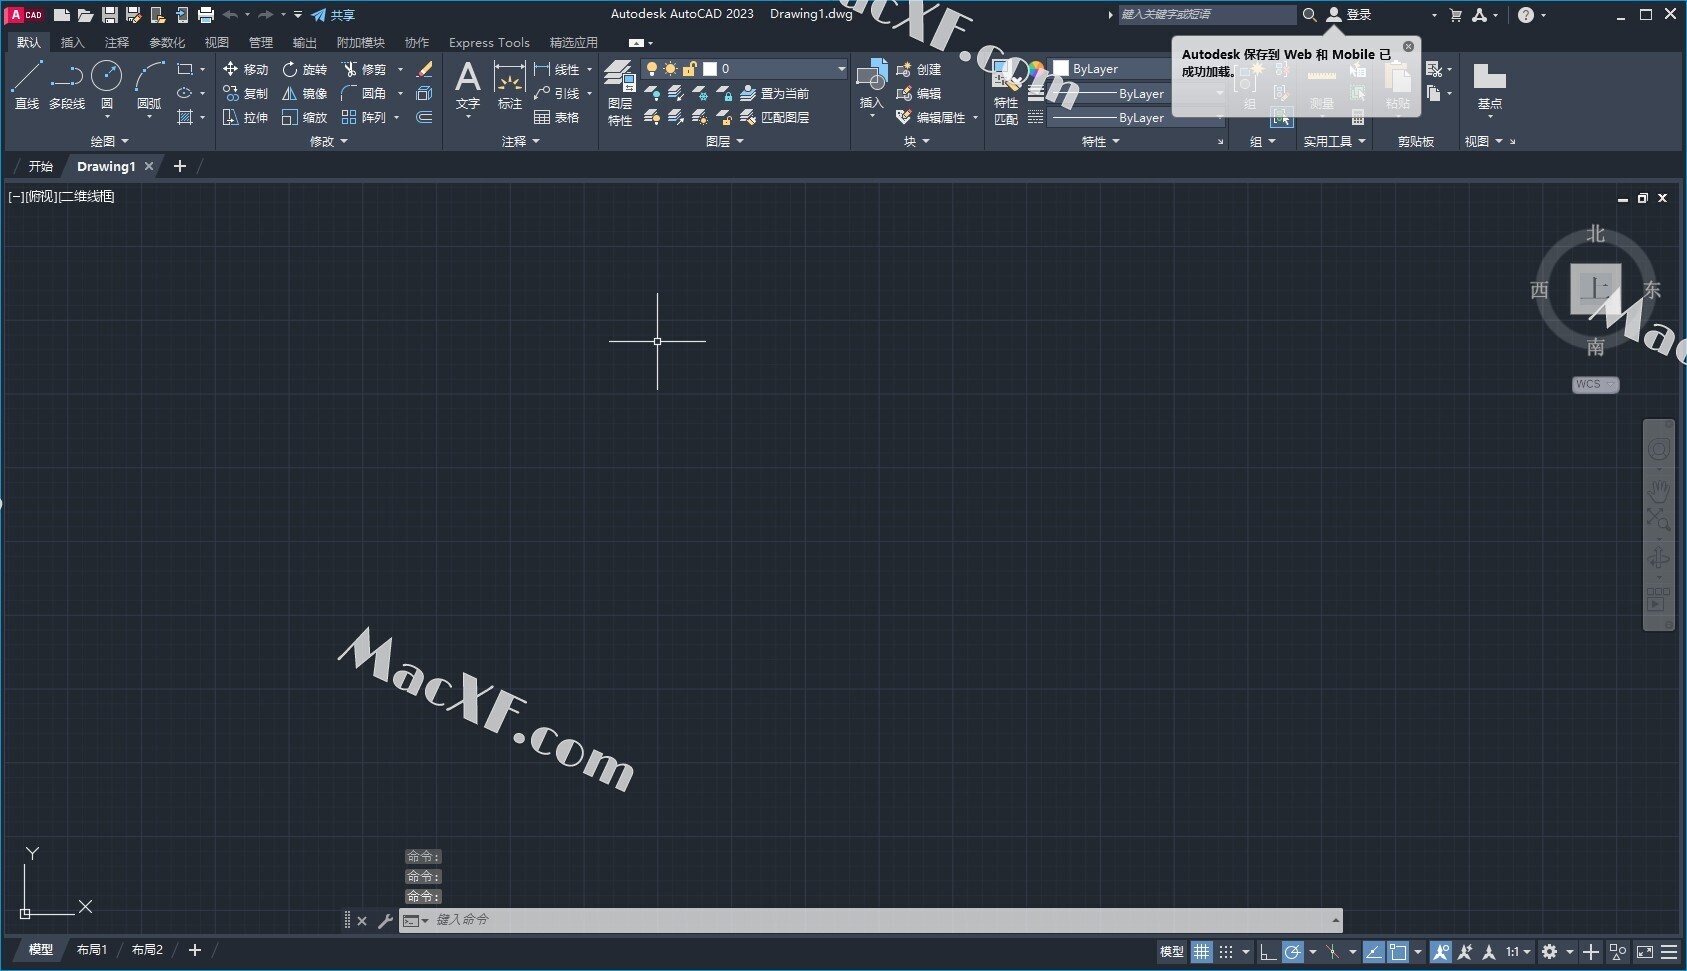The width and height of the screenshot is (1687, 971).
Task: Click the 复制 (Copy) tool
Action: [x=245, y=93]
